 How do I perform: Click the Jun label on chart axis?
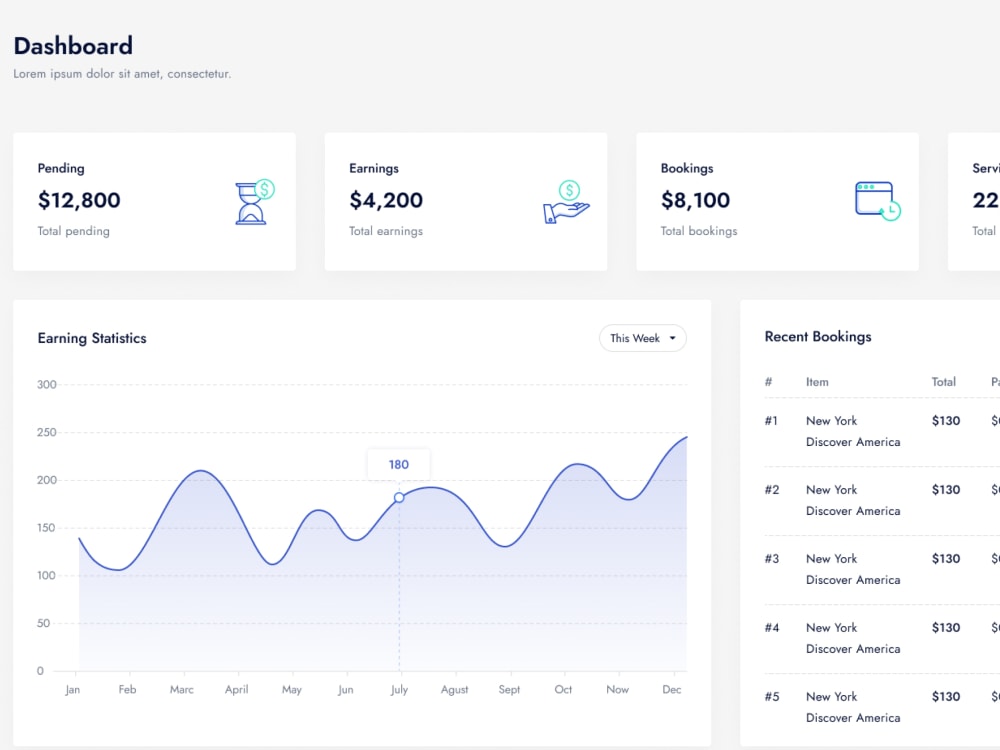point(345,689)
